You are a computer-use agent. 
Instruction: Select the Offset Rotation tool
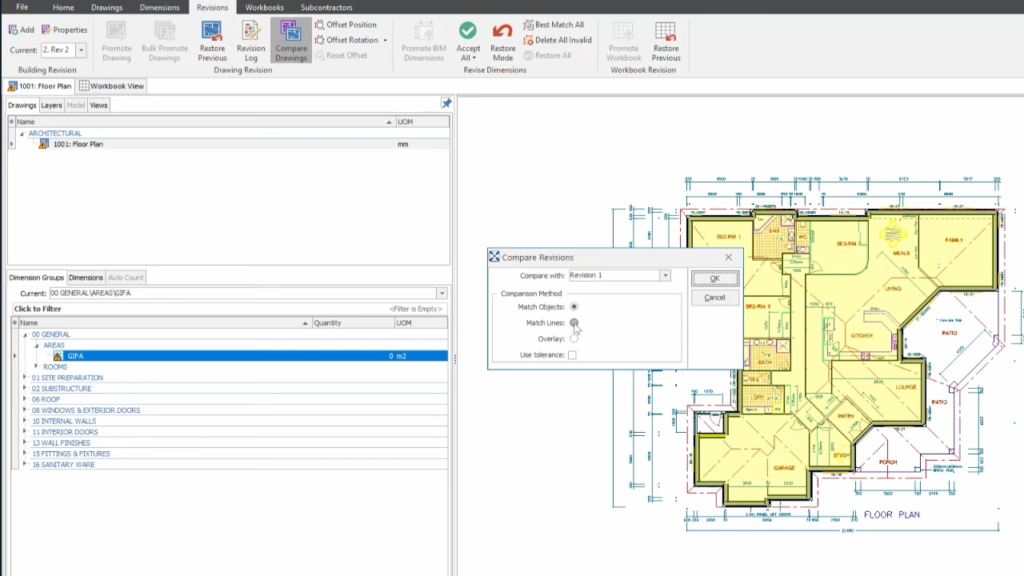(347, 40)
